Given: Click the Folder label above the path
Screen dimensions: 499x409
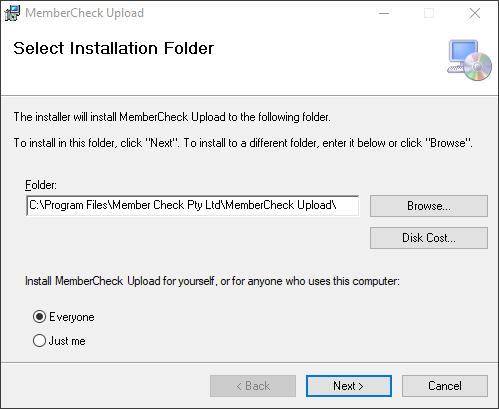Looking at the screenshot, I should [x=41, y=185].
